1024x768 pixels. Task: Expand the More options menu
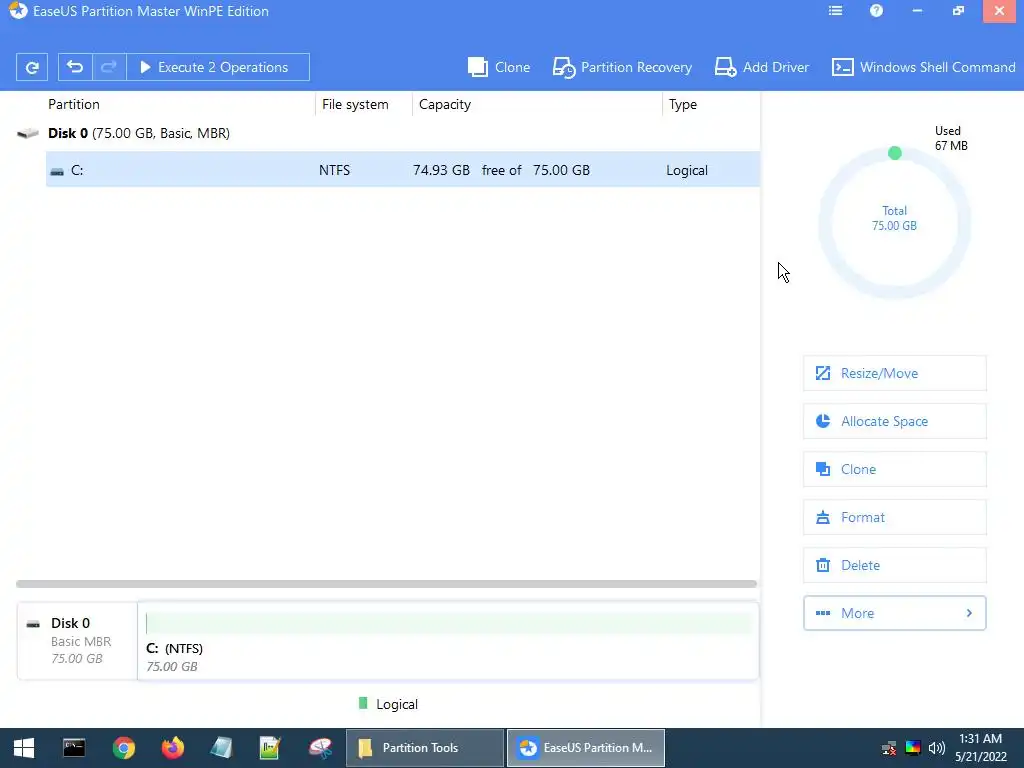coord(895,613)
